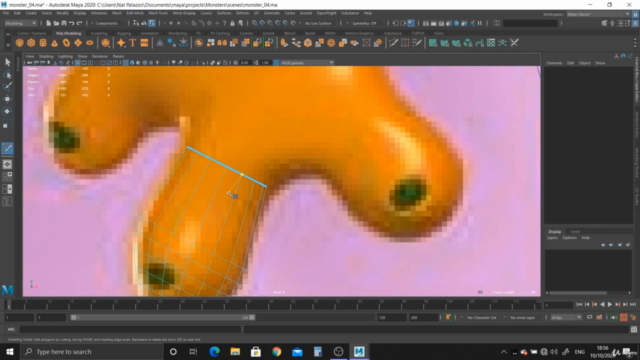Screen dimensions: 640x360
Task: Activate the Scale tool in toolbox
Action: [x=7, y=125]
